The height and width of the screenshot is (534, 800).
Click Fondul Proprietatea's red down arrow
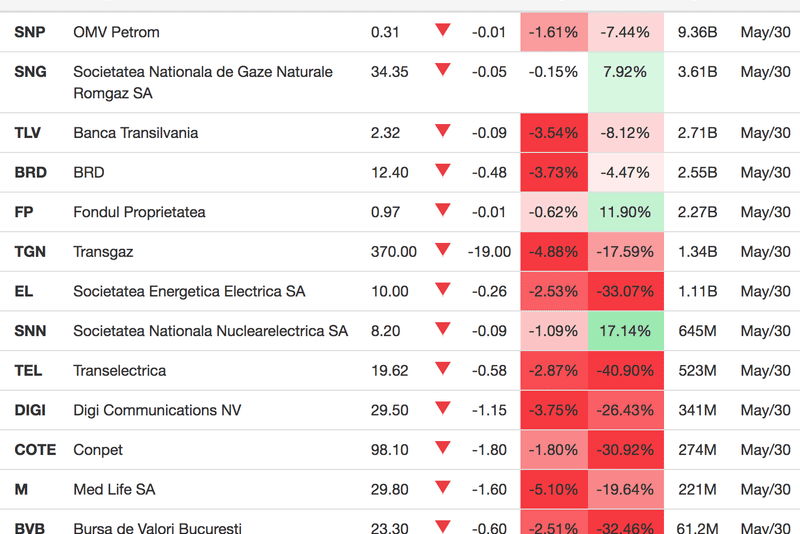[x=442, y=210]
